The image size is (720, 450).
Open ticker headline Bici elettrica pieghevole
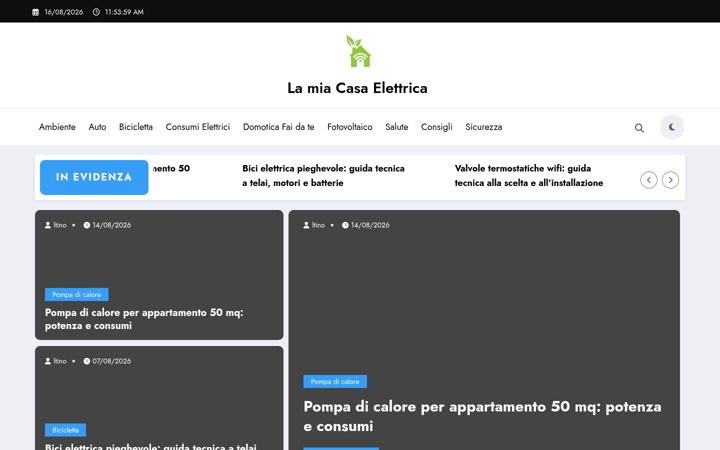pyautogui.click(x=323, y=175)
